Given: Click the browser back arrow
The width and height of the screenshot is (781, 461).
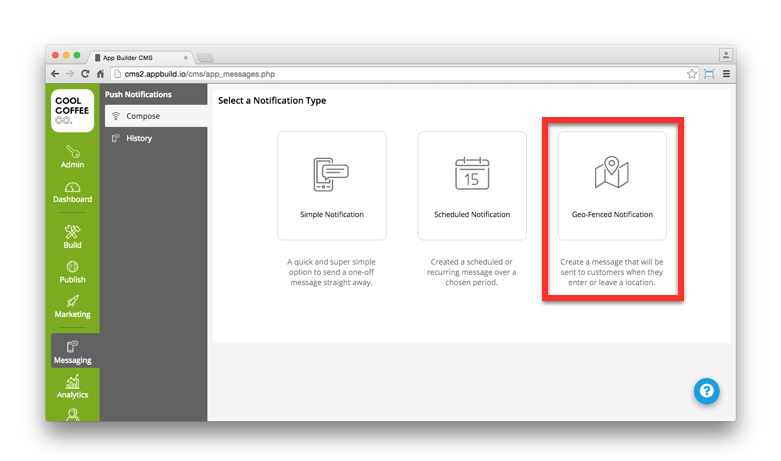Looking at the screenshot, I should [x=55, y=74].
